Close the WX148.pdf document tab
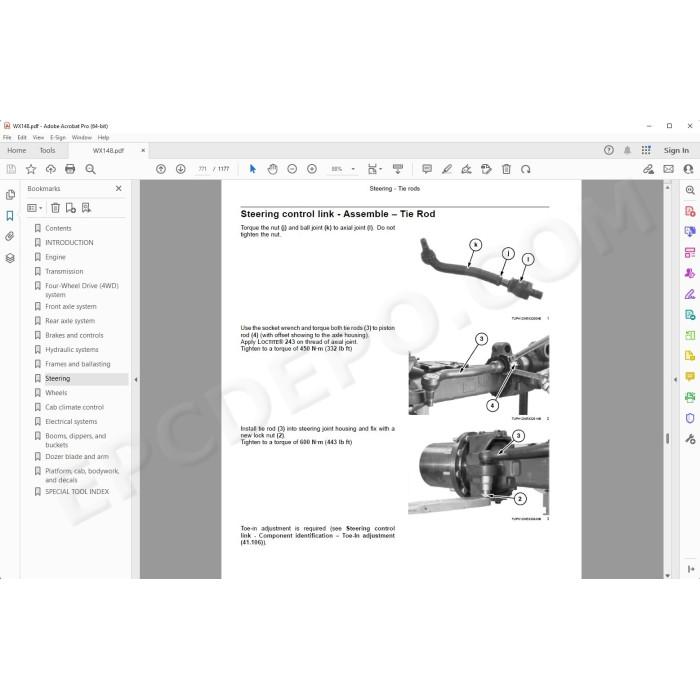This screenshot has height=700, width=700. [143, 150]
